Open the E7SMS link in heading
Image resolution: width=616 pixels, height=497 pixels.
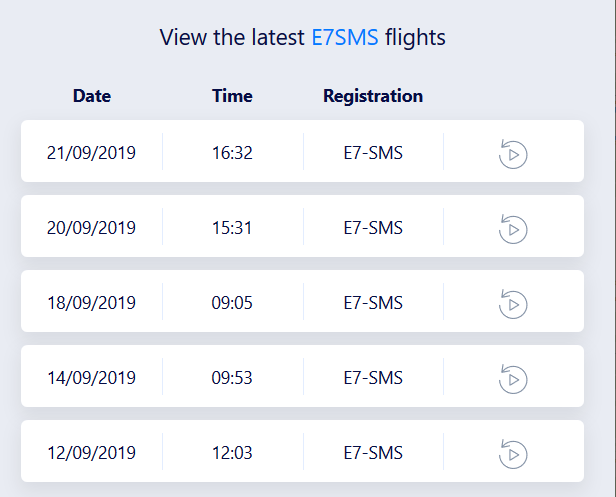click(345, 38)
